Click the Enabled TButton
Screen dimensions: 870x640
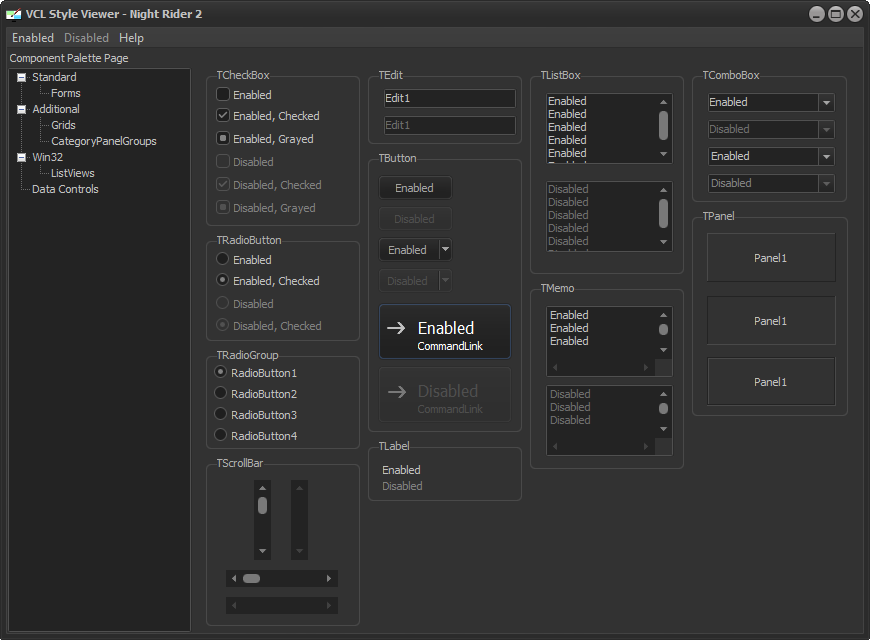point(415,188)
